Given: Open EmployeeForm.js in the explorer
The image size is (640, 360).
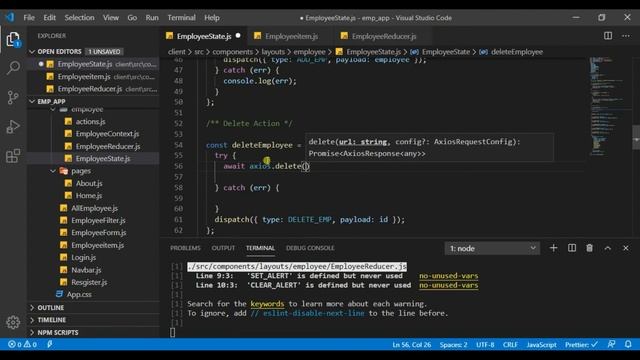Looking at the screenshot, I should click(x=98, y=232).
